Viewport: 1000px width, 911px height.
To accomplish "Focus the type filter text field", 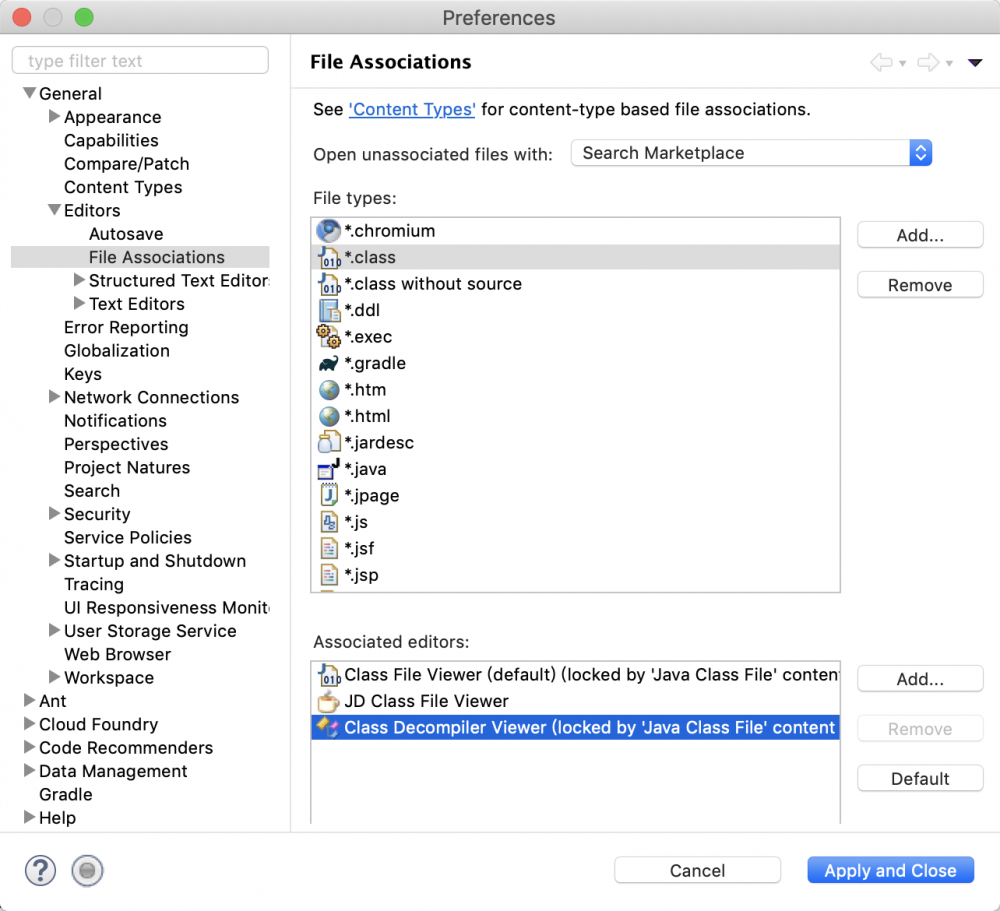I will pos(140,61).
